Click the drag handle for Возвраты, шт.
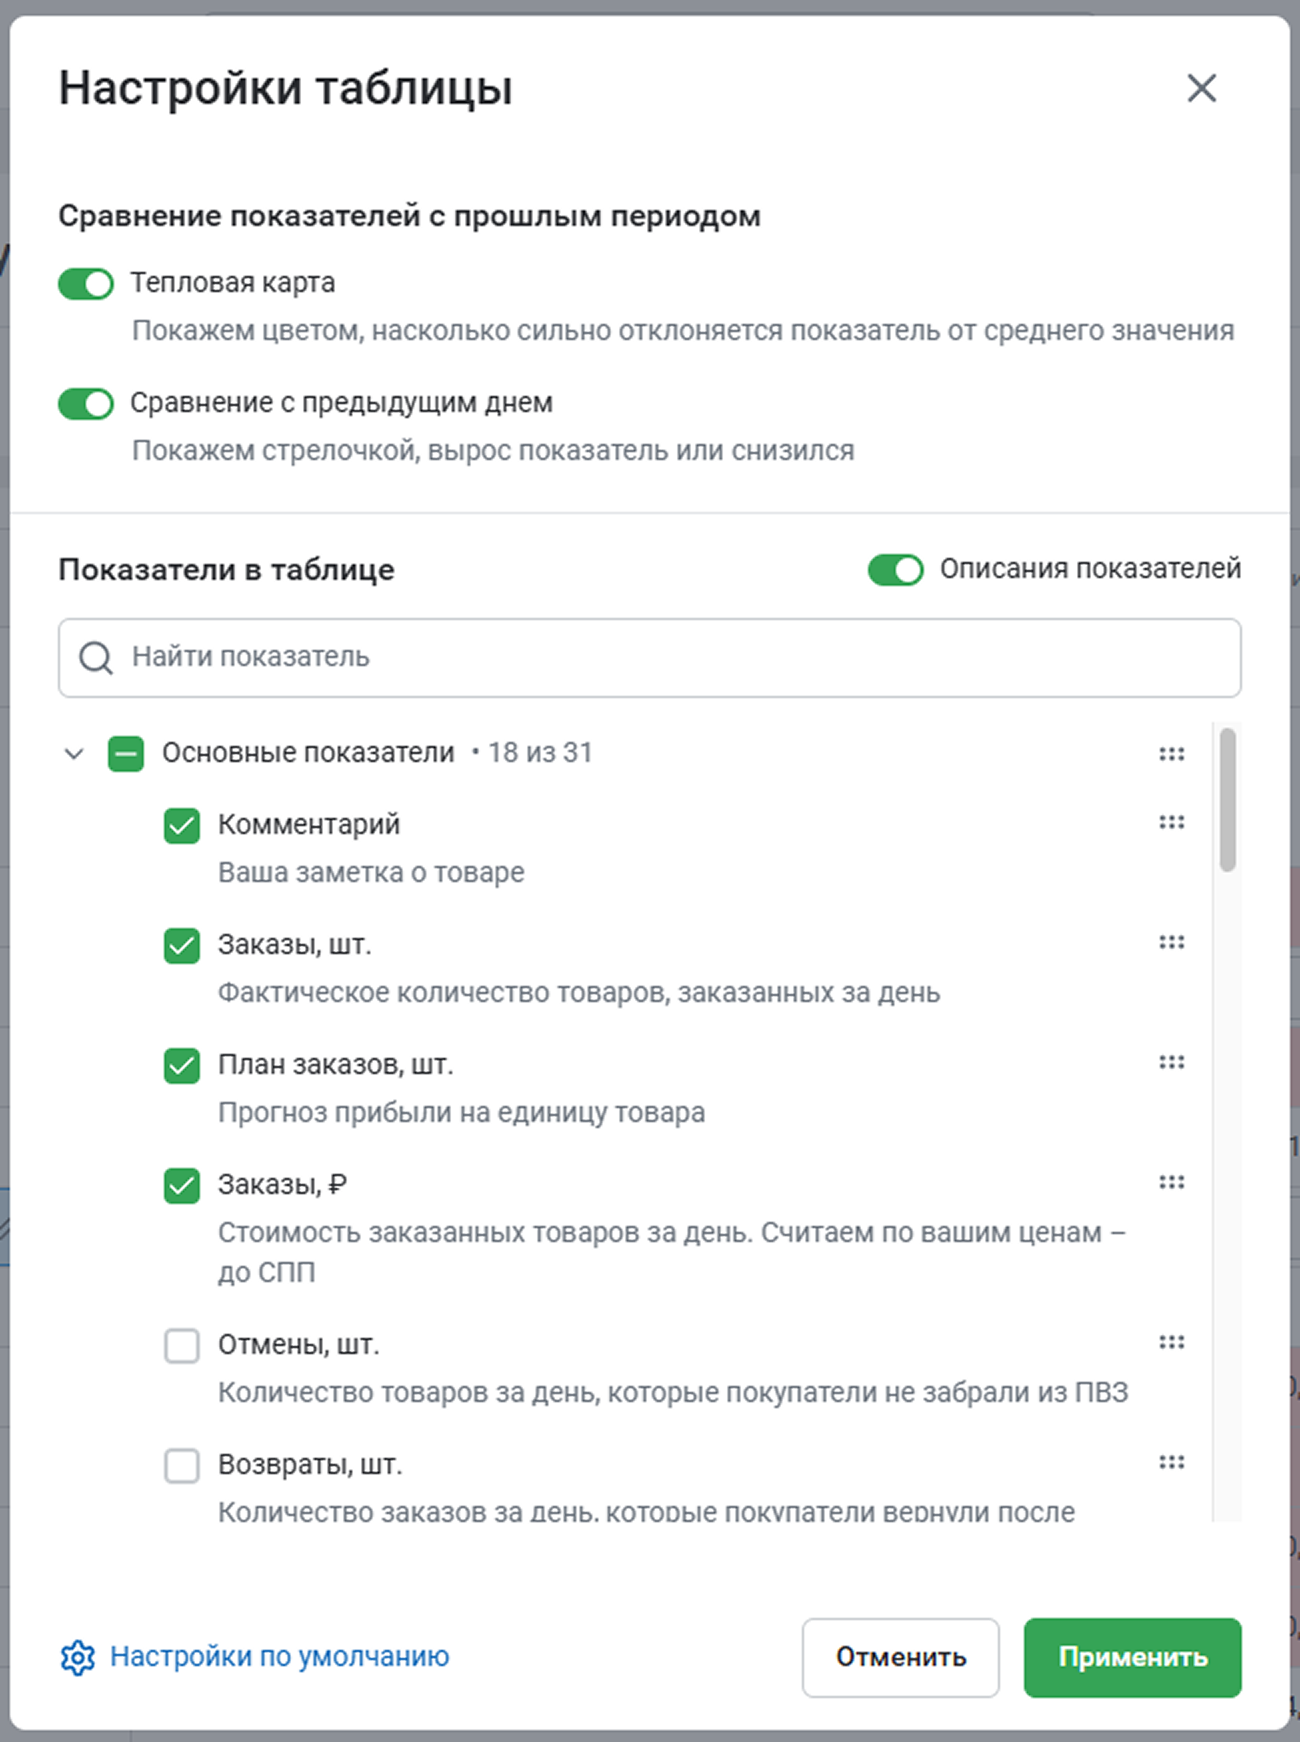Image resolution: width=1300 pixels, height=1742 pixels. pyautogui.click(x=1171, y=1462)
